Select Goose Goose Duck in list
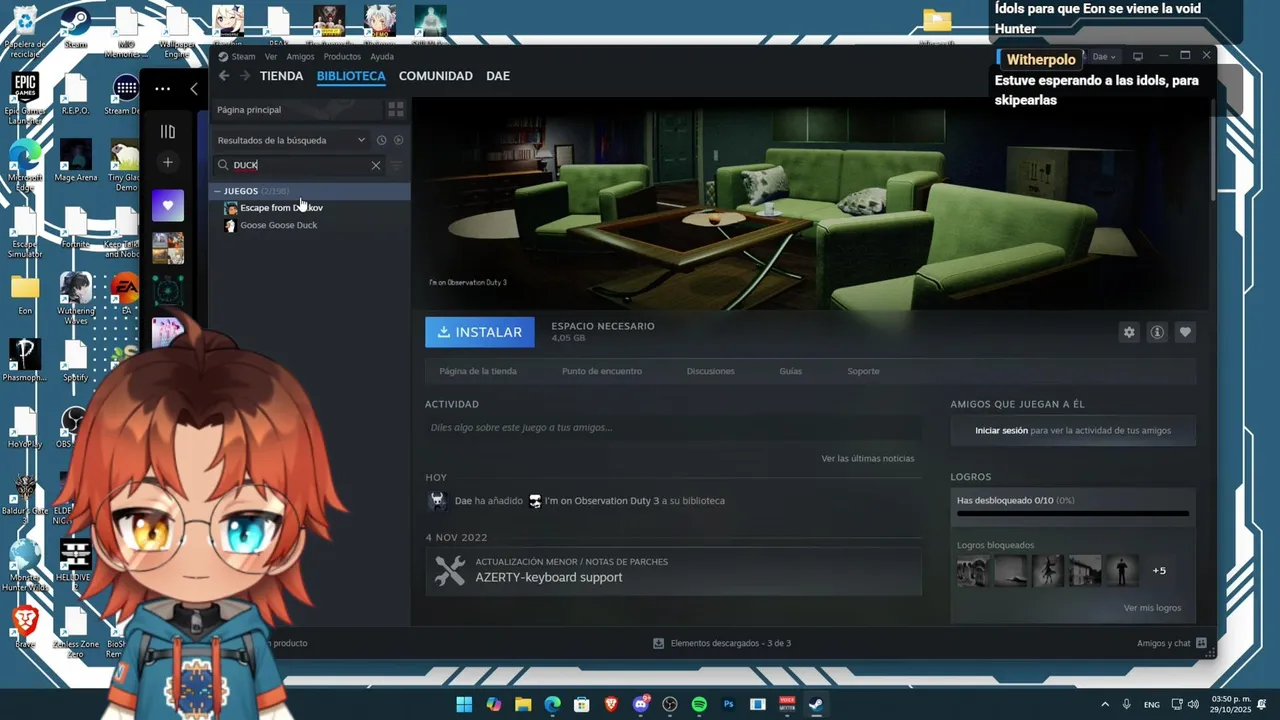This screenshot has width=1280, height=720. tap(310, 225)
